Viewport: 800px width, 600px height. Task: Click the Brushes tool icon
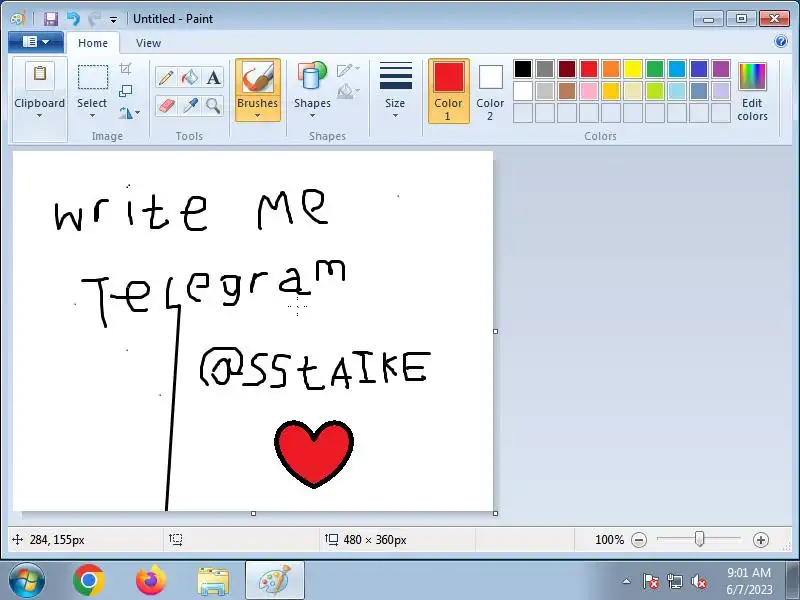pyautogui.click(x=258, y=78)
